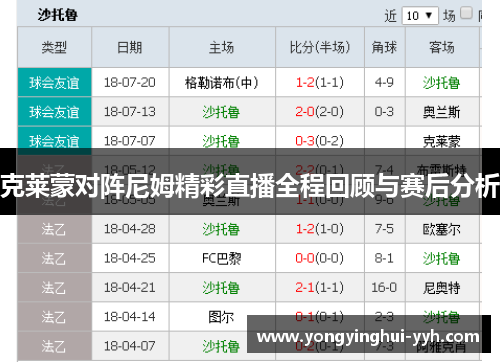The width and height of the screenshot is (500, 362).
Task: Click the 客场 column header
Action: pyautogui.click(x=442, y=47)
